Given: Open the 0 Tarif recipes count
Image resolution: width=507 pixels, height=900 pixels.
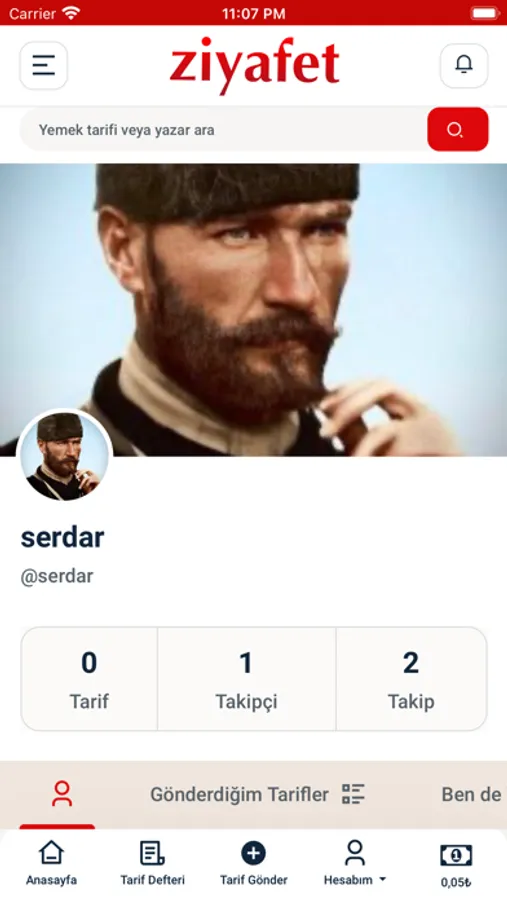Looking at the screenshot, I should 89,679.
